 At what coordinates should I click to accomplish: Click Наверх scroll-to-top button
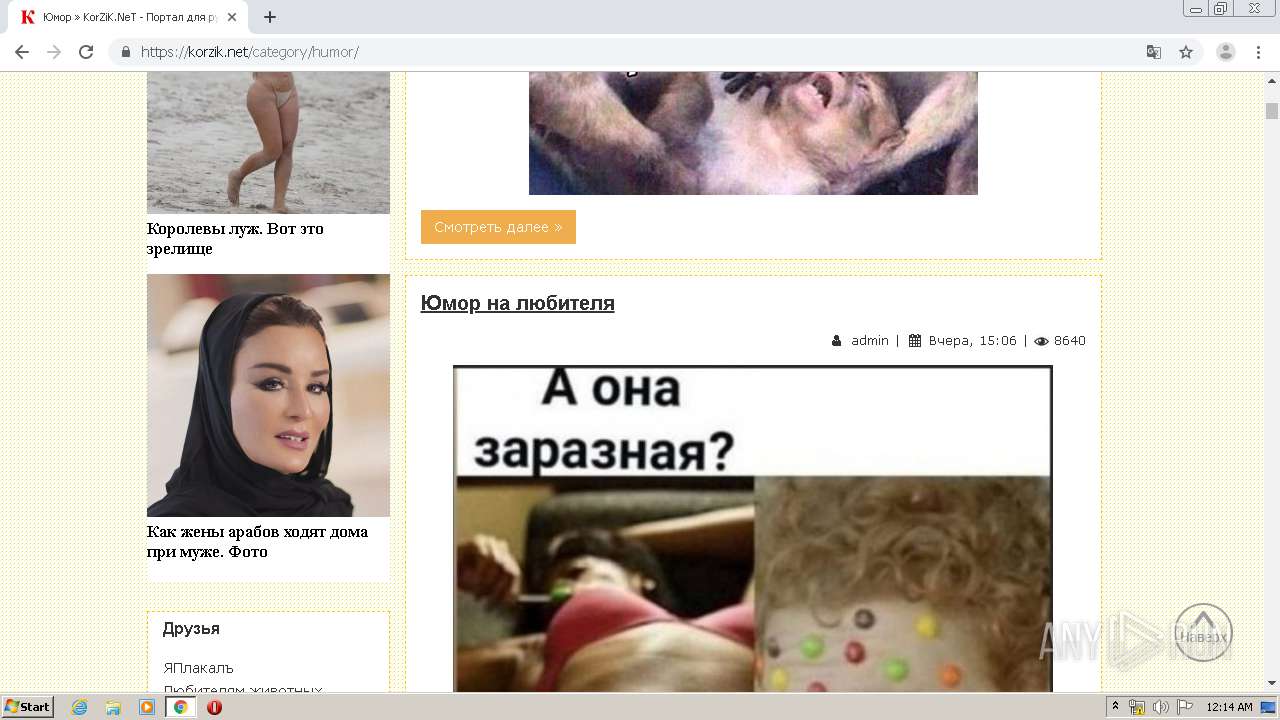click(x=1203, y=633)
